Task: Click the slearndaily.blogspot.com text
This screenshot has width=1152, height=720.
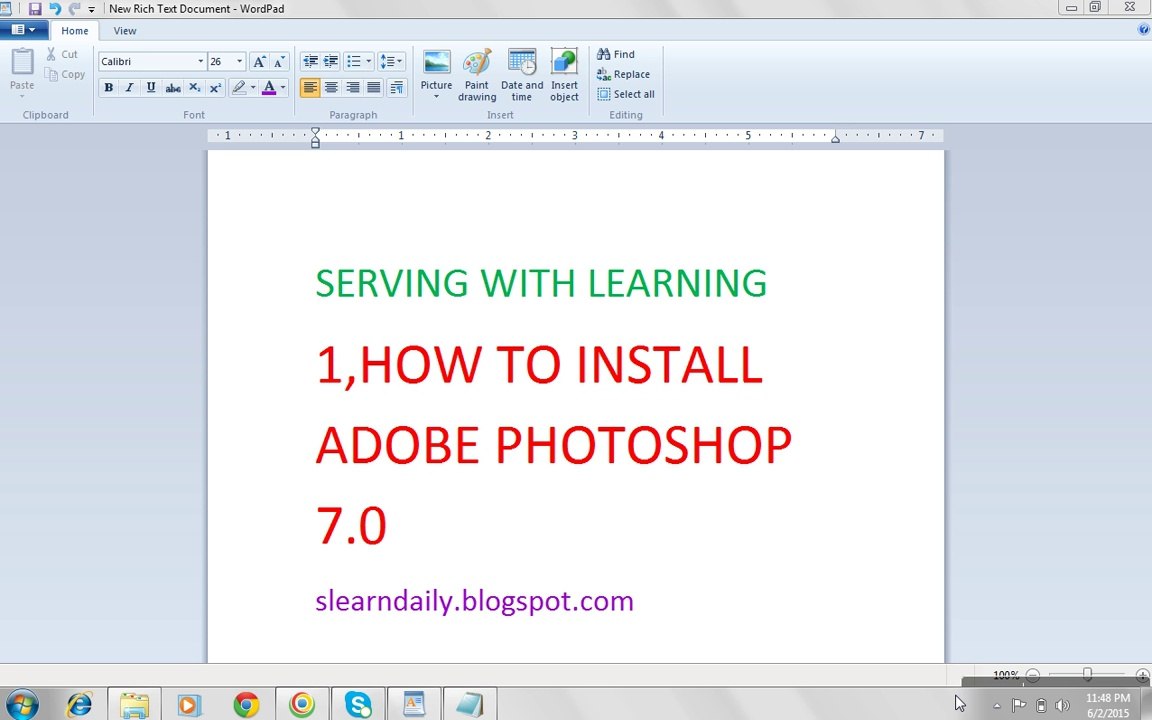Action: click(475, 601)
